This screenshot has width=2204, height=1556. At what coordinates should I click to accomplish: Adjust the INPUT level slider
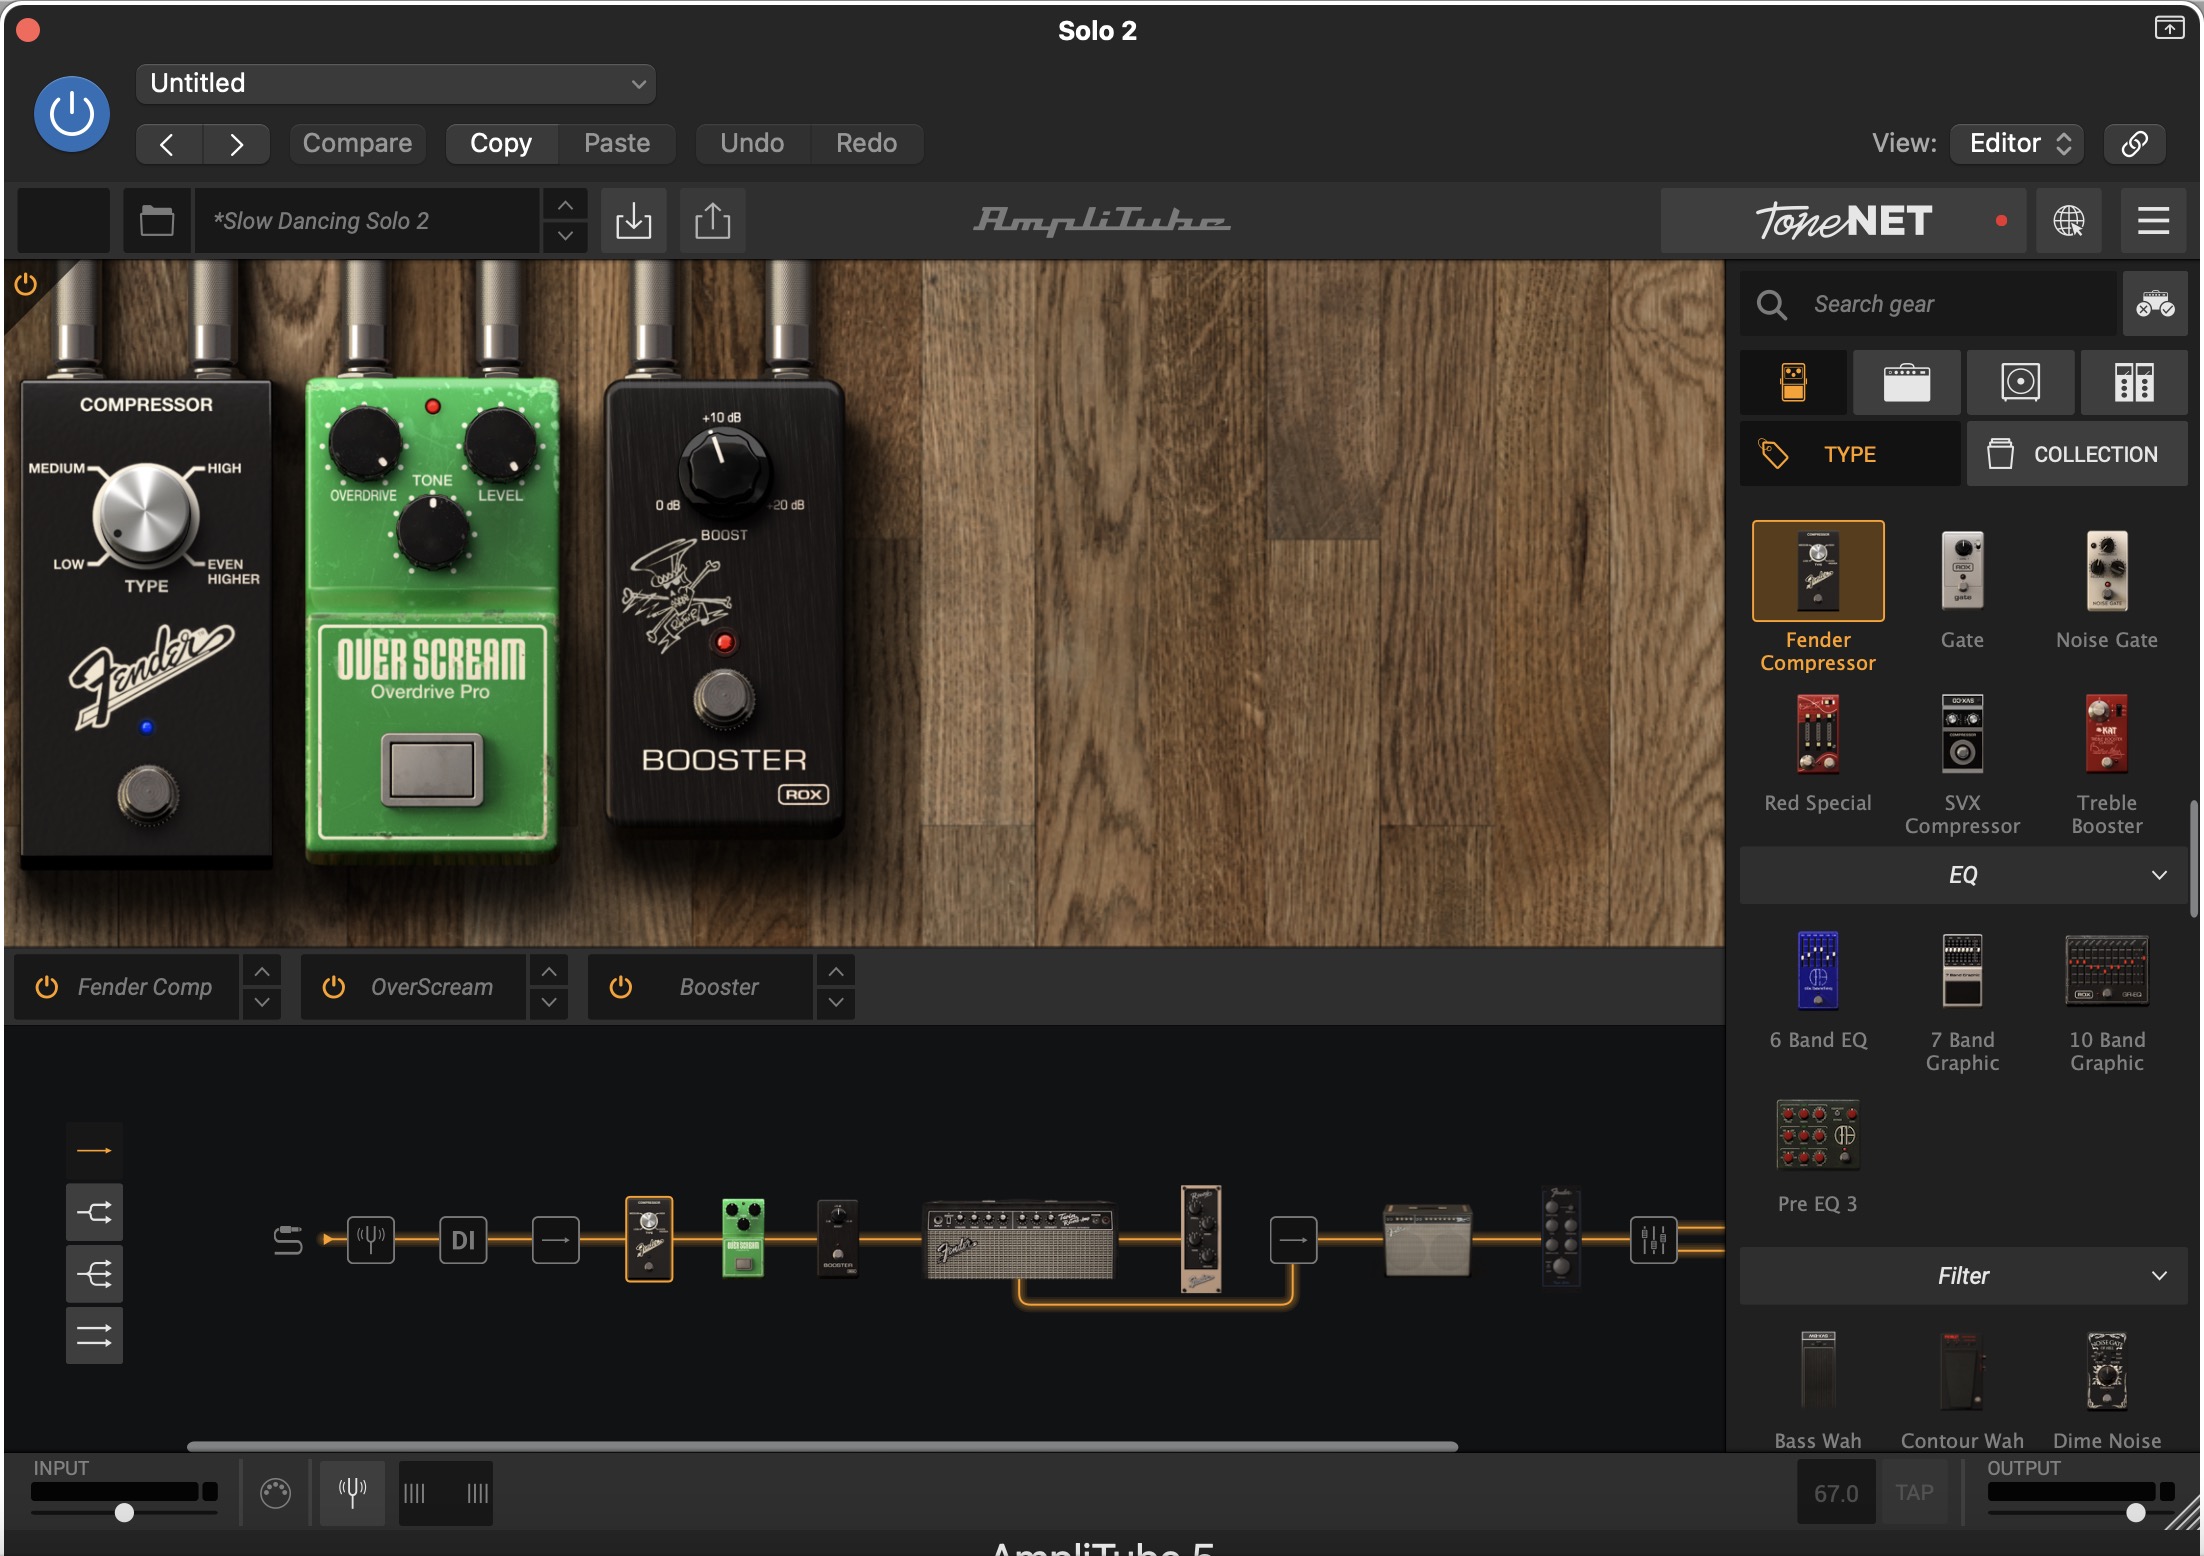tap(124, 1512)
